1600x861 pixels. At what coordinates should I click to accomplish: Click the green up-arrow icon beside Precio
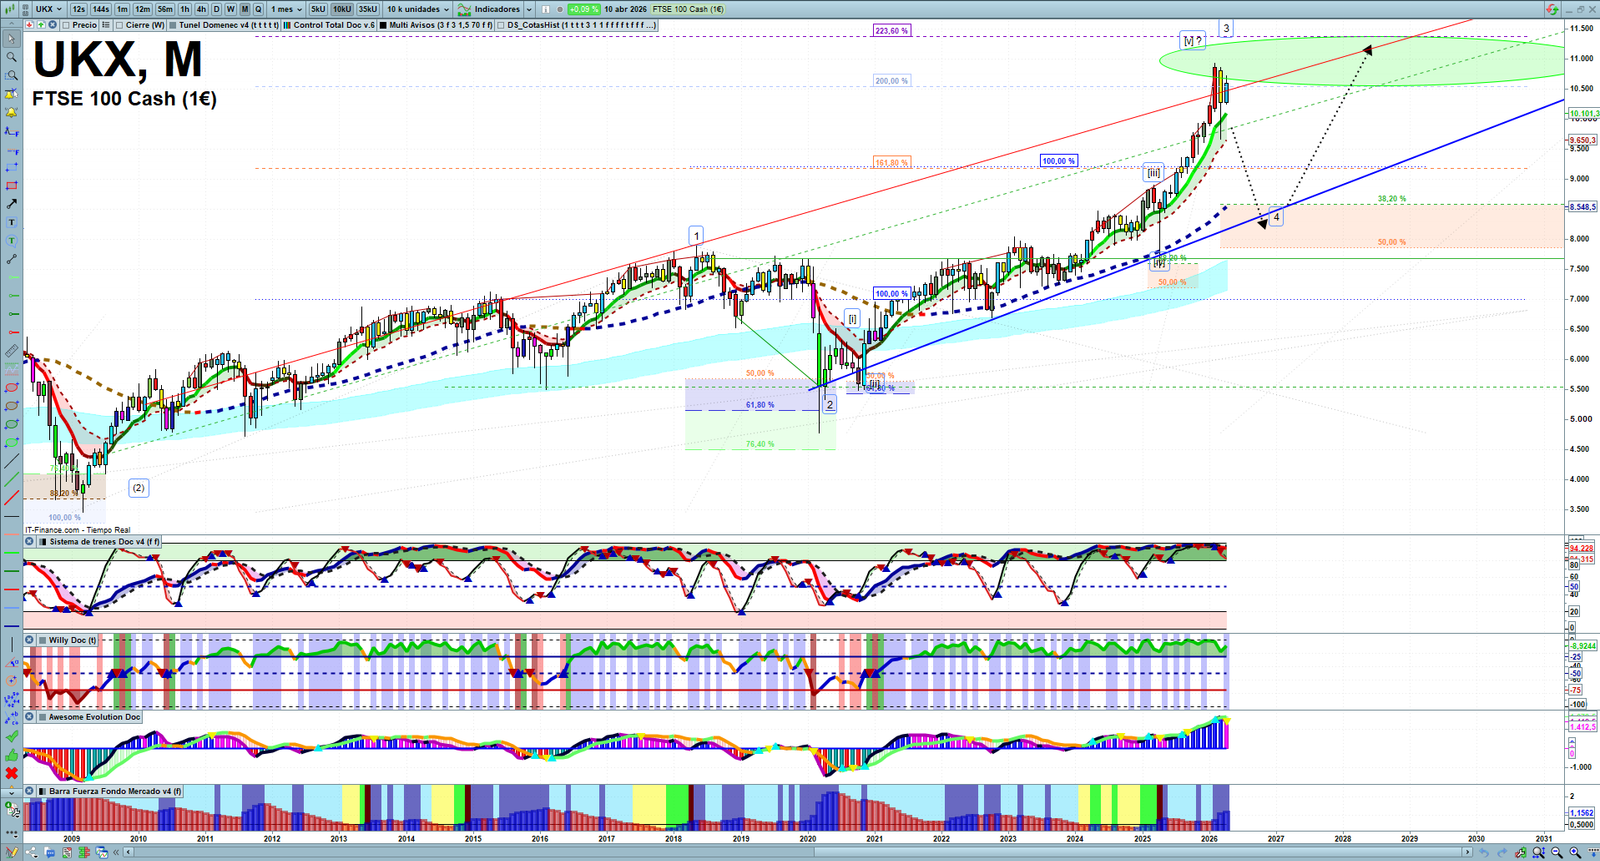tap(40, 25)
